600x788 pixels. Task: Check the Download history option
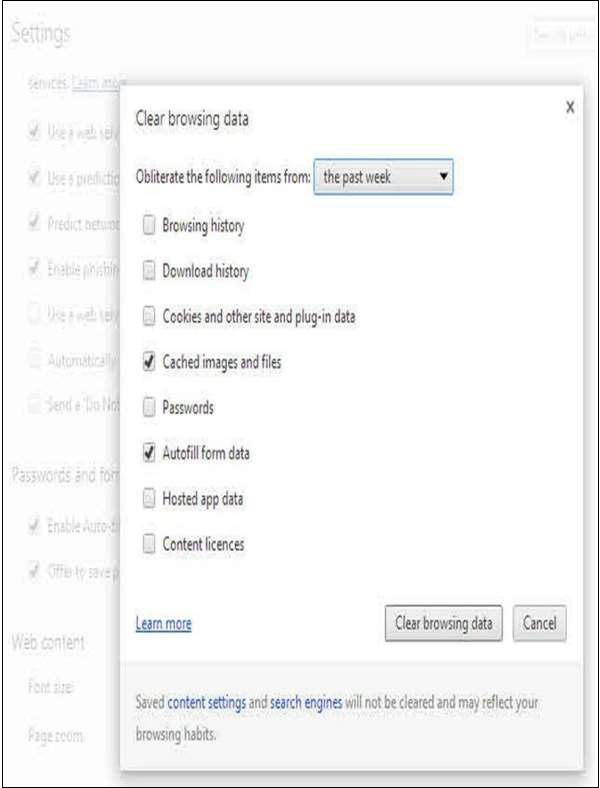pyautogui.click(x=149, y=271)
